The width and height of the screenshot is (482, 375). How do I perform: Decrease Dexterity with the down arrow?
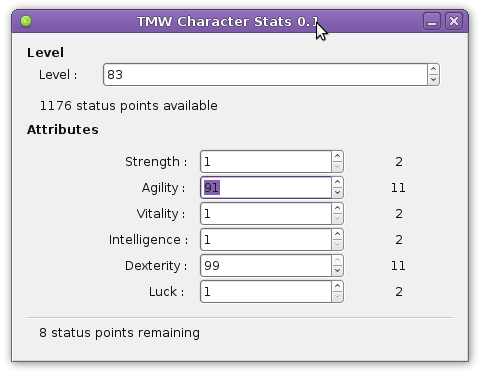337,271
